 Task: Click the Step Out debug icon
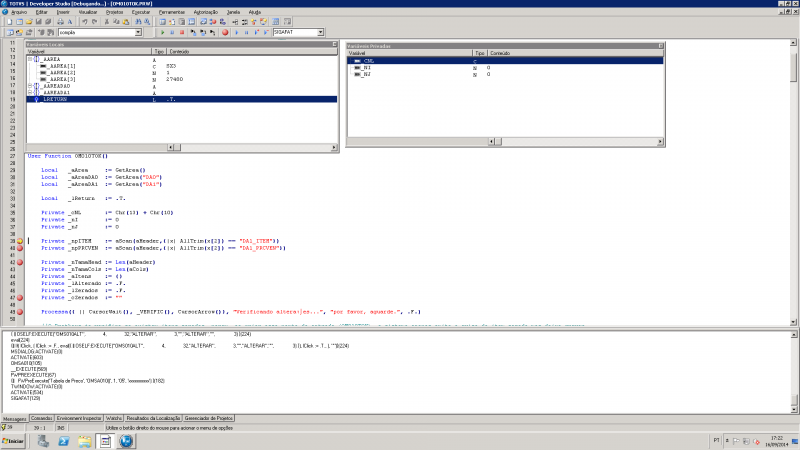tap(213, 32)
